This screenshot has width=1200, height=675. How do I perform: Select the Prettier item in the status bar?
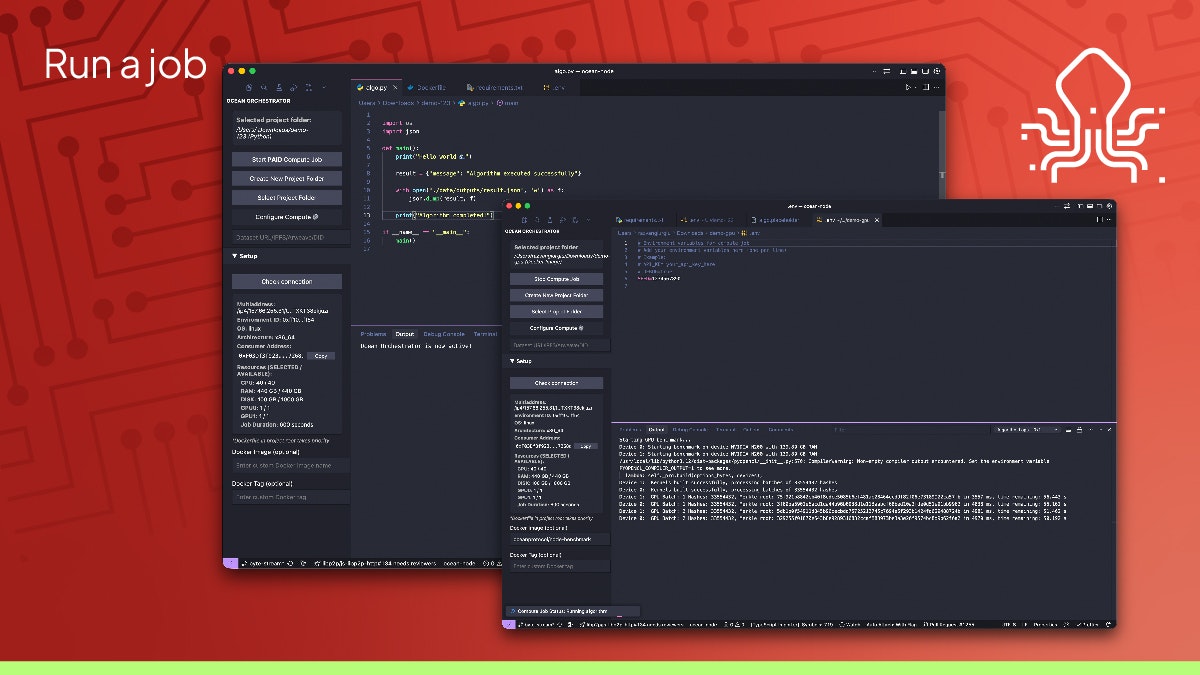tap(1045, 625)
